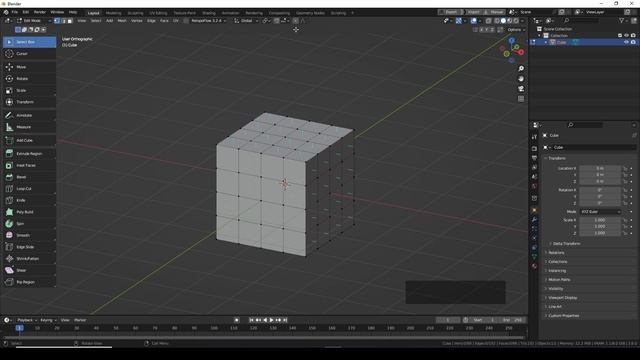Select the Smooth tool

[29, 236]
